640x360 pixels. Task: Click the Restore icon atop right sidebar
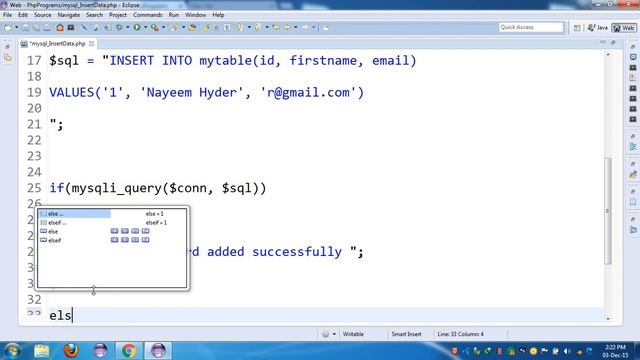(x=633, y=47)
